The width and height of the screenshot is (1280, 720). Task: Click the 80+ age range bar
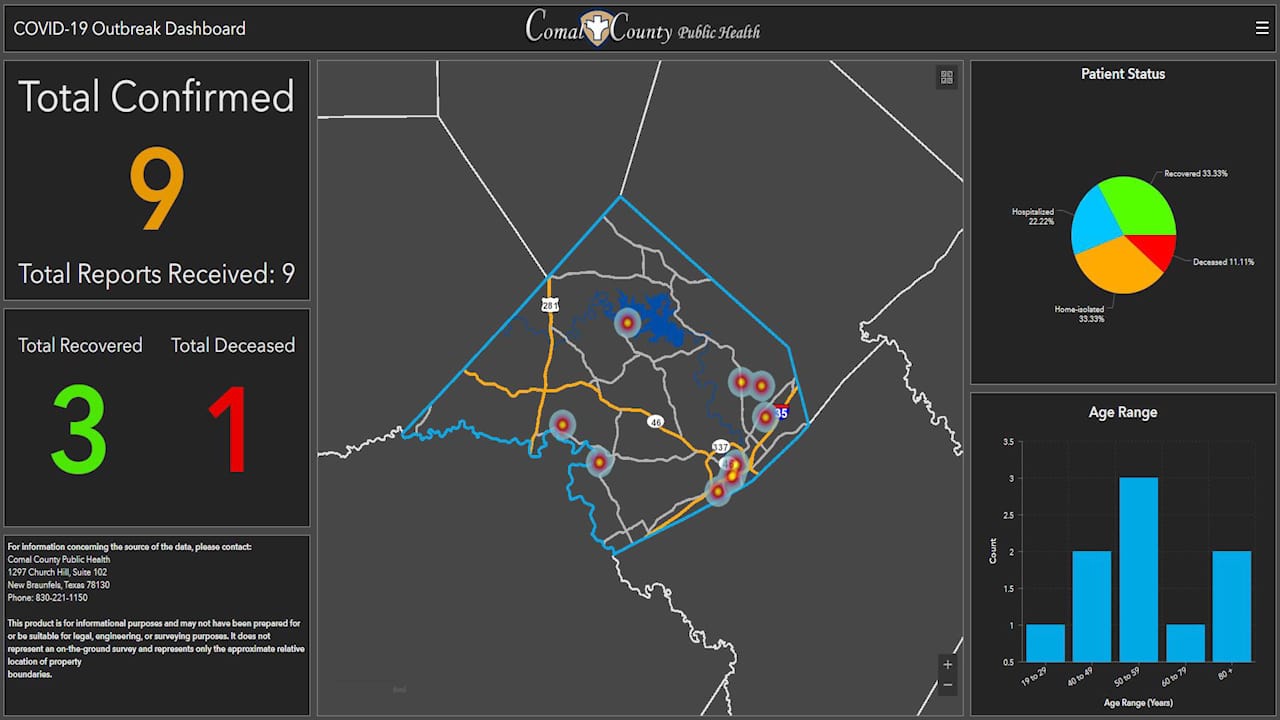pyautogui.click(x=1232, y=606)
